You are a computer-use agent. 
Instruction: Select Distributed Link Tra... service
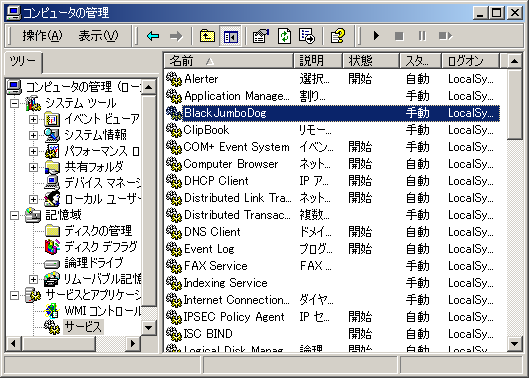point(332,198)
